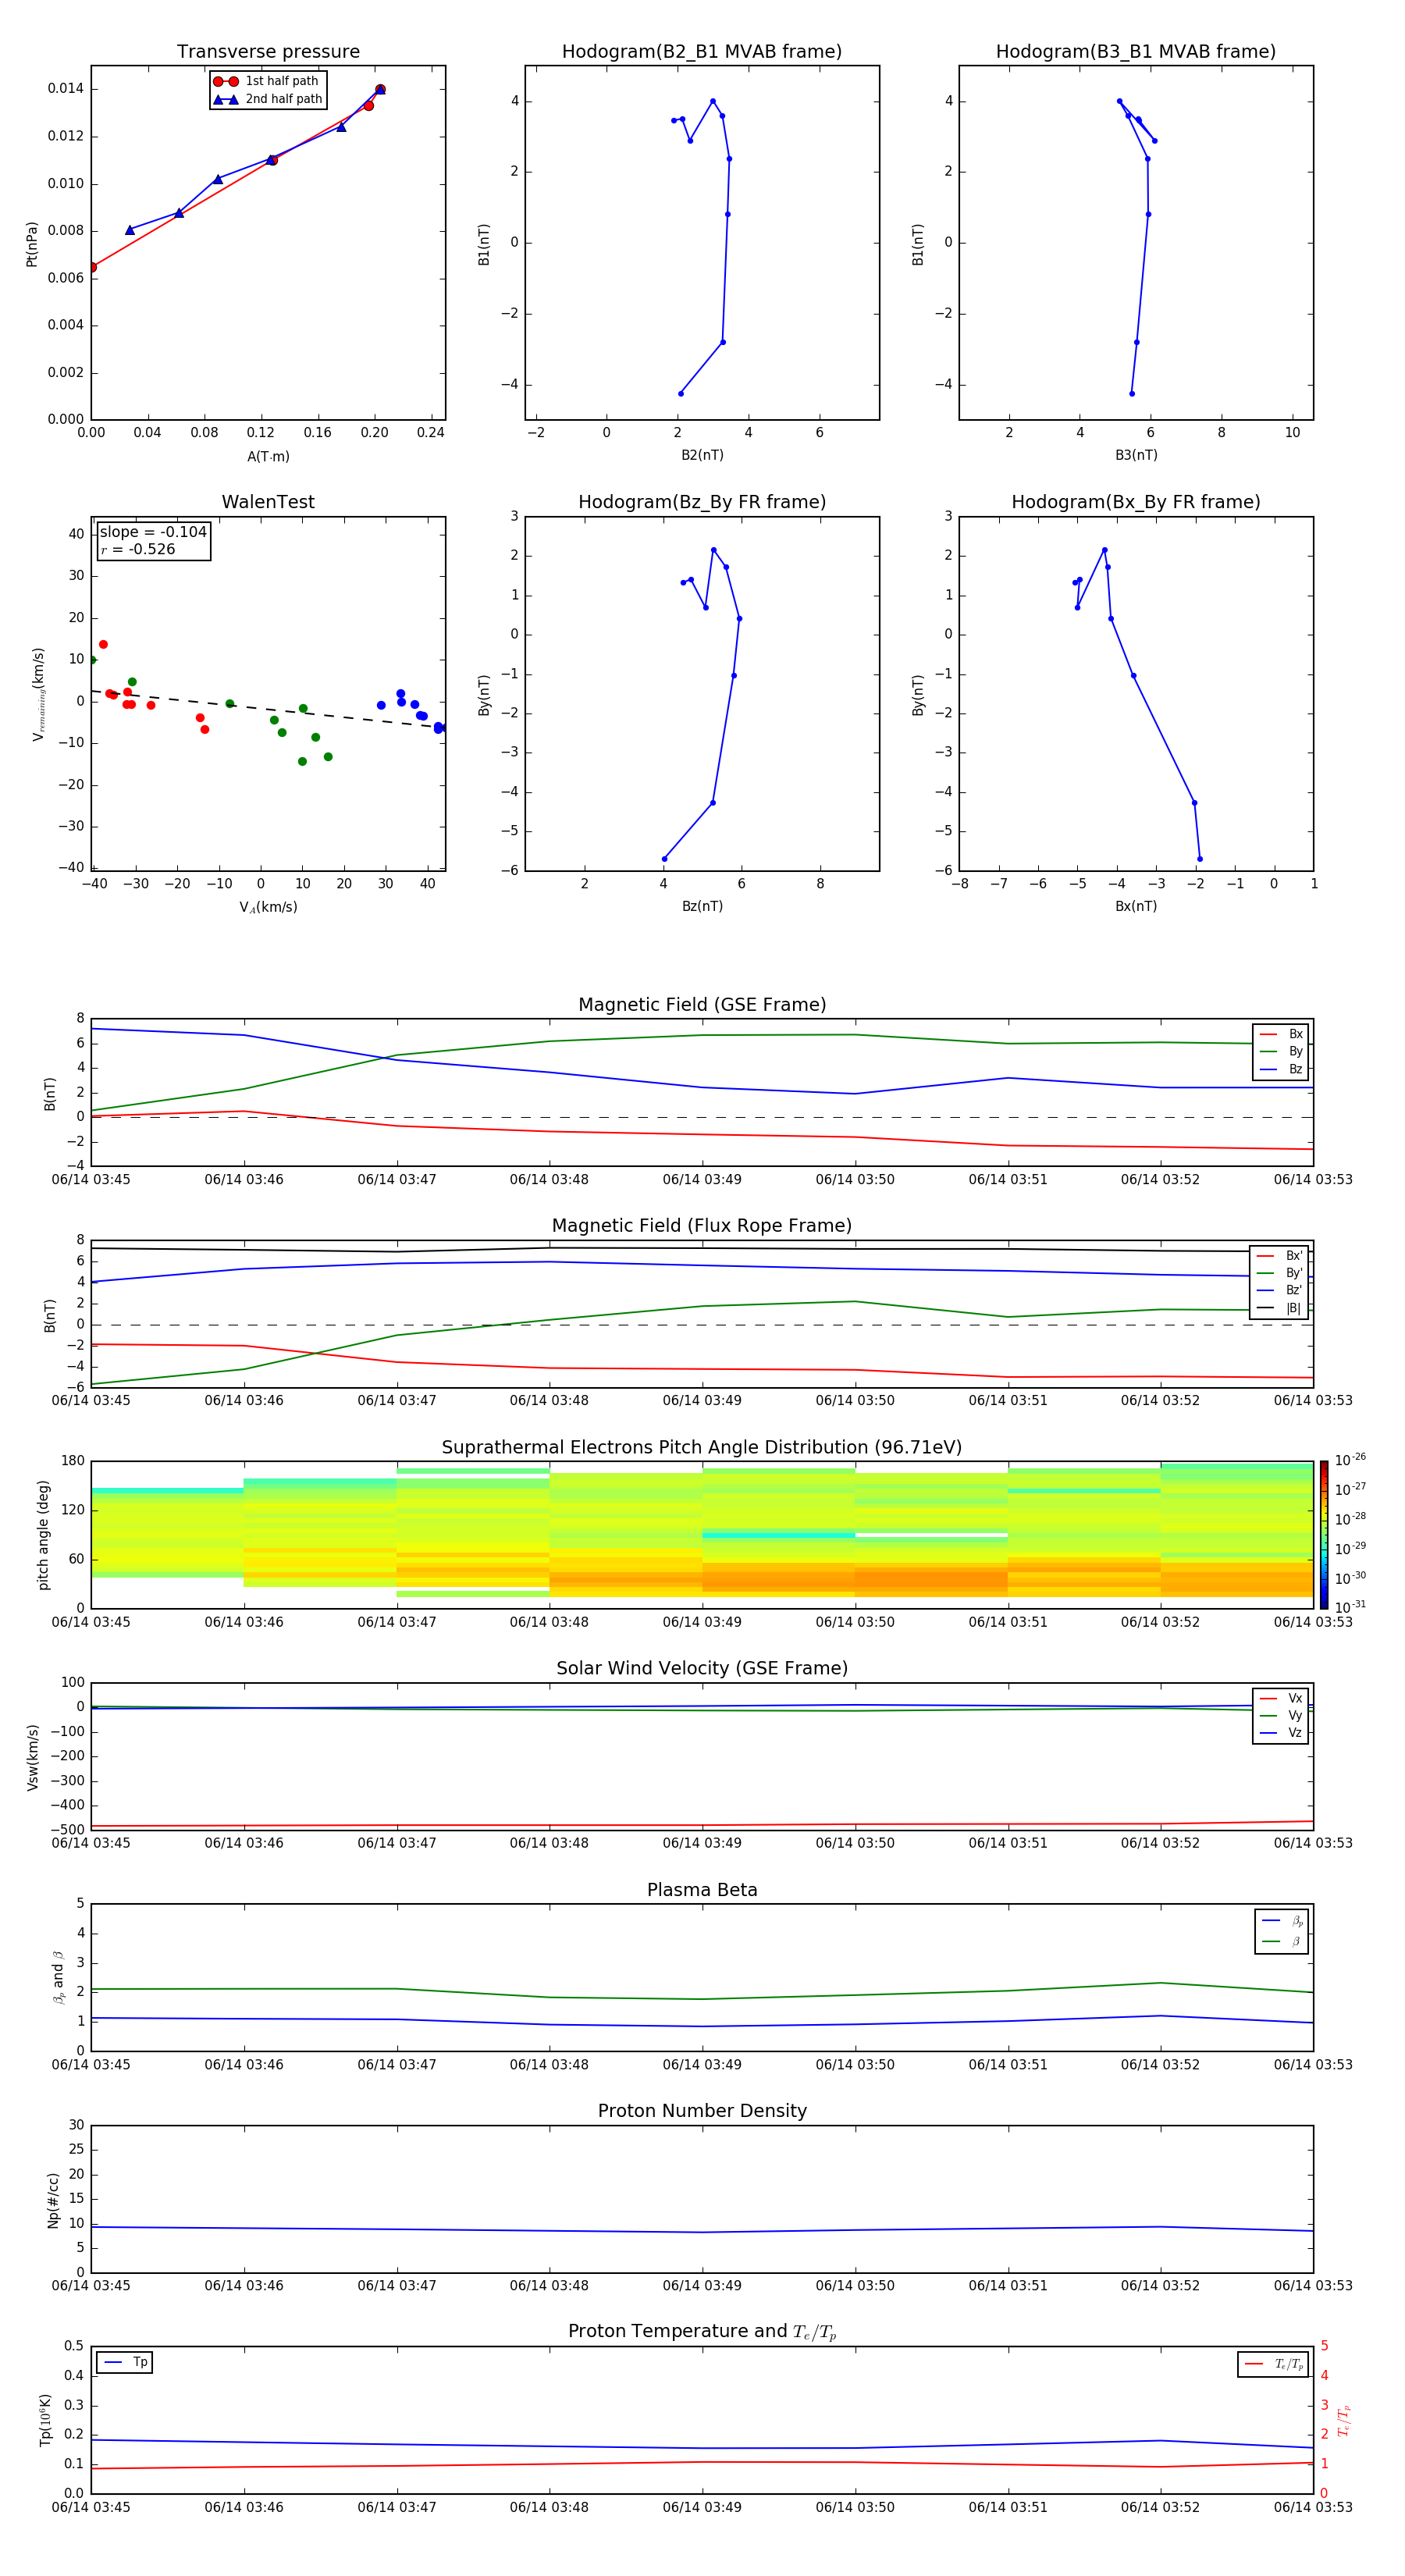Click the 'Hodogram(Bz_By FR frame)' title
Image resolution: width=1405 pixels, height=2576 pixels.
[x=702, y=502]
